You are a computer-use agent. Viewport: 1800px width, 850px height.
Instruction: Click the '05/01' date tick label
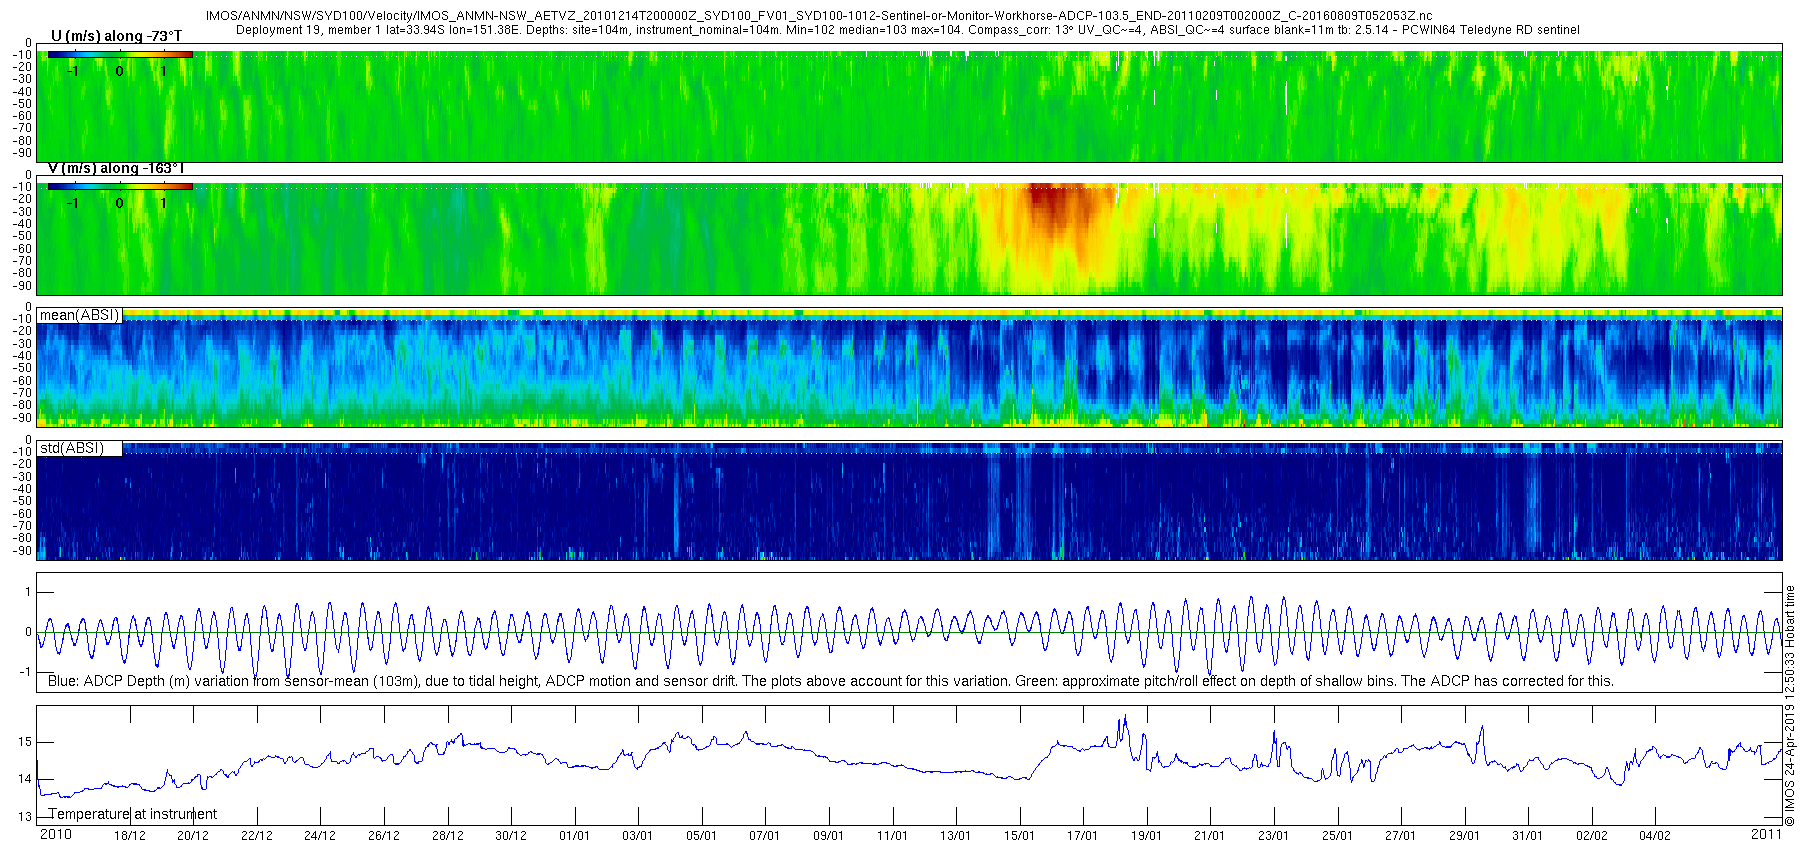tap(701, 836)
